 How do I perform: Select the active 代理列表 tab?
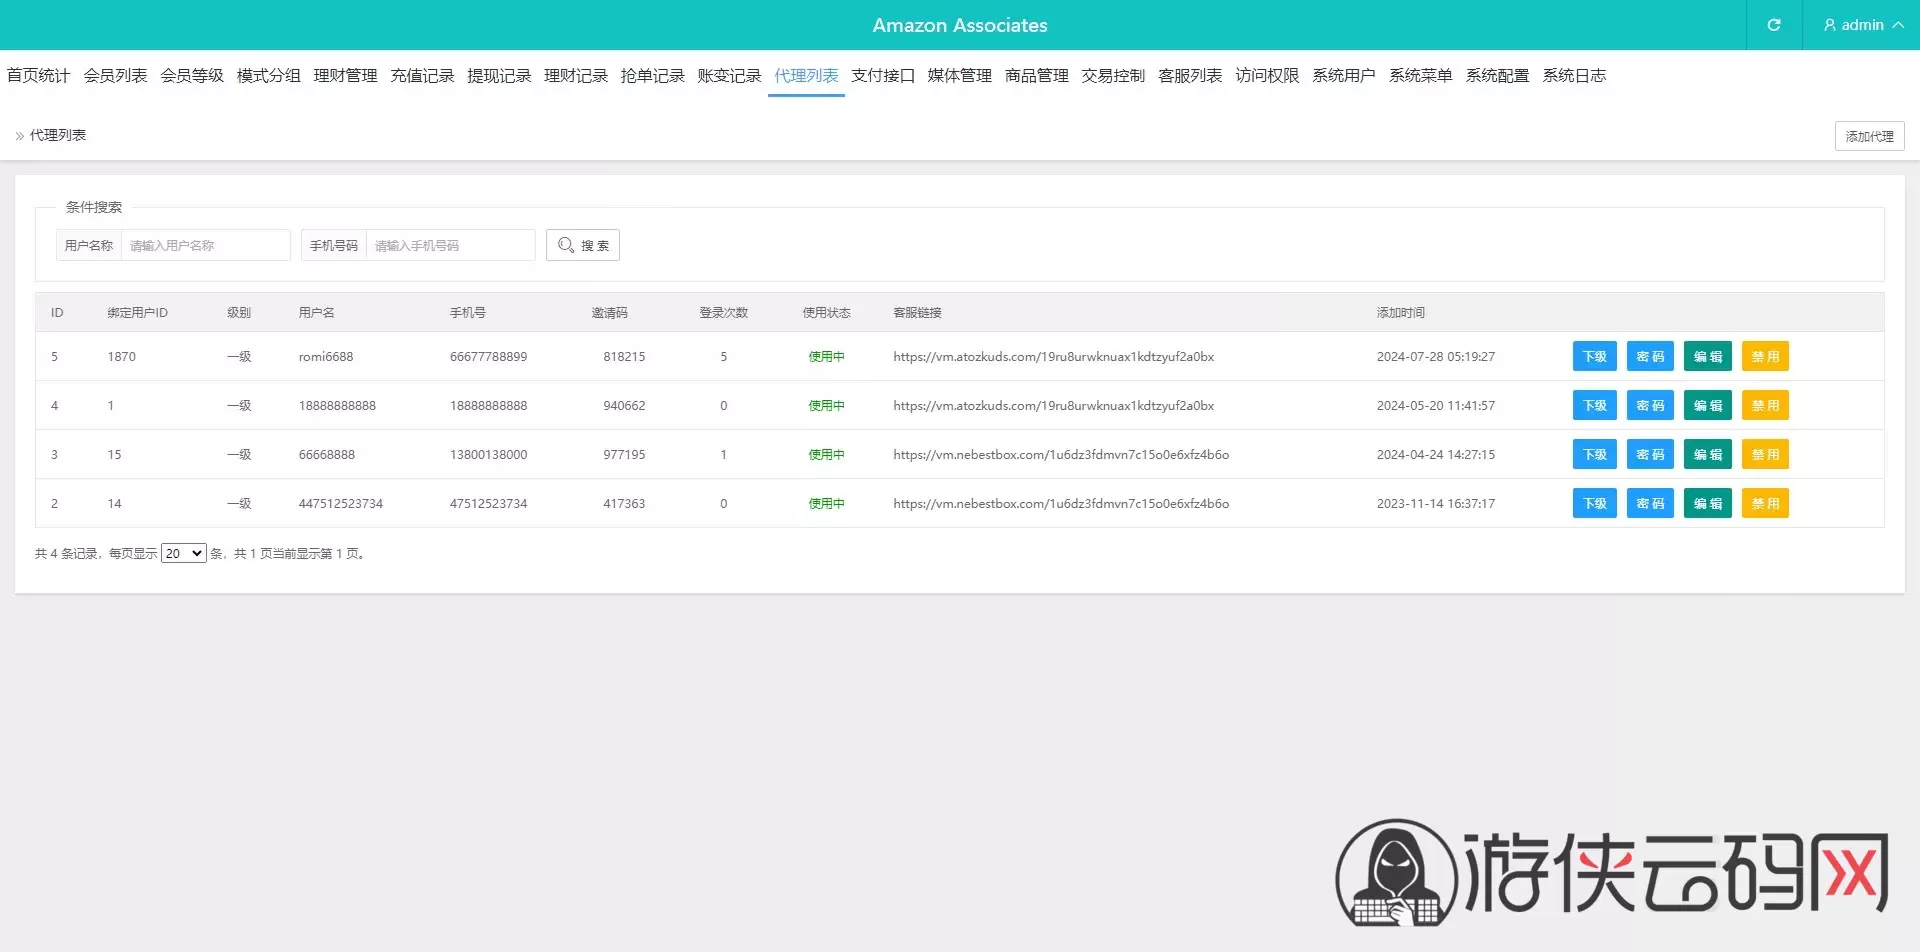(806, 75)
